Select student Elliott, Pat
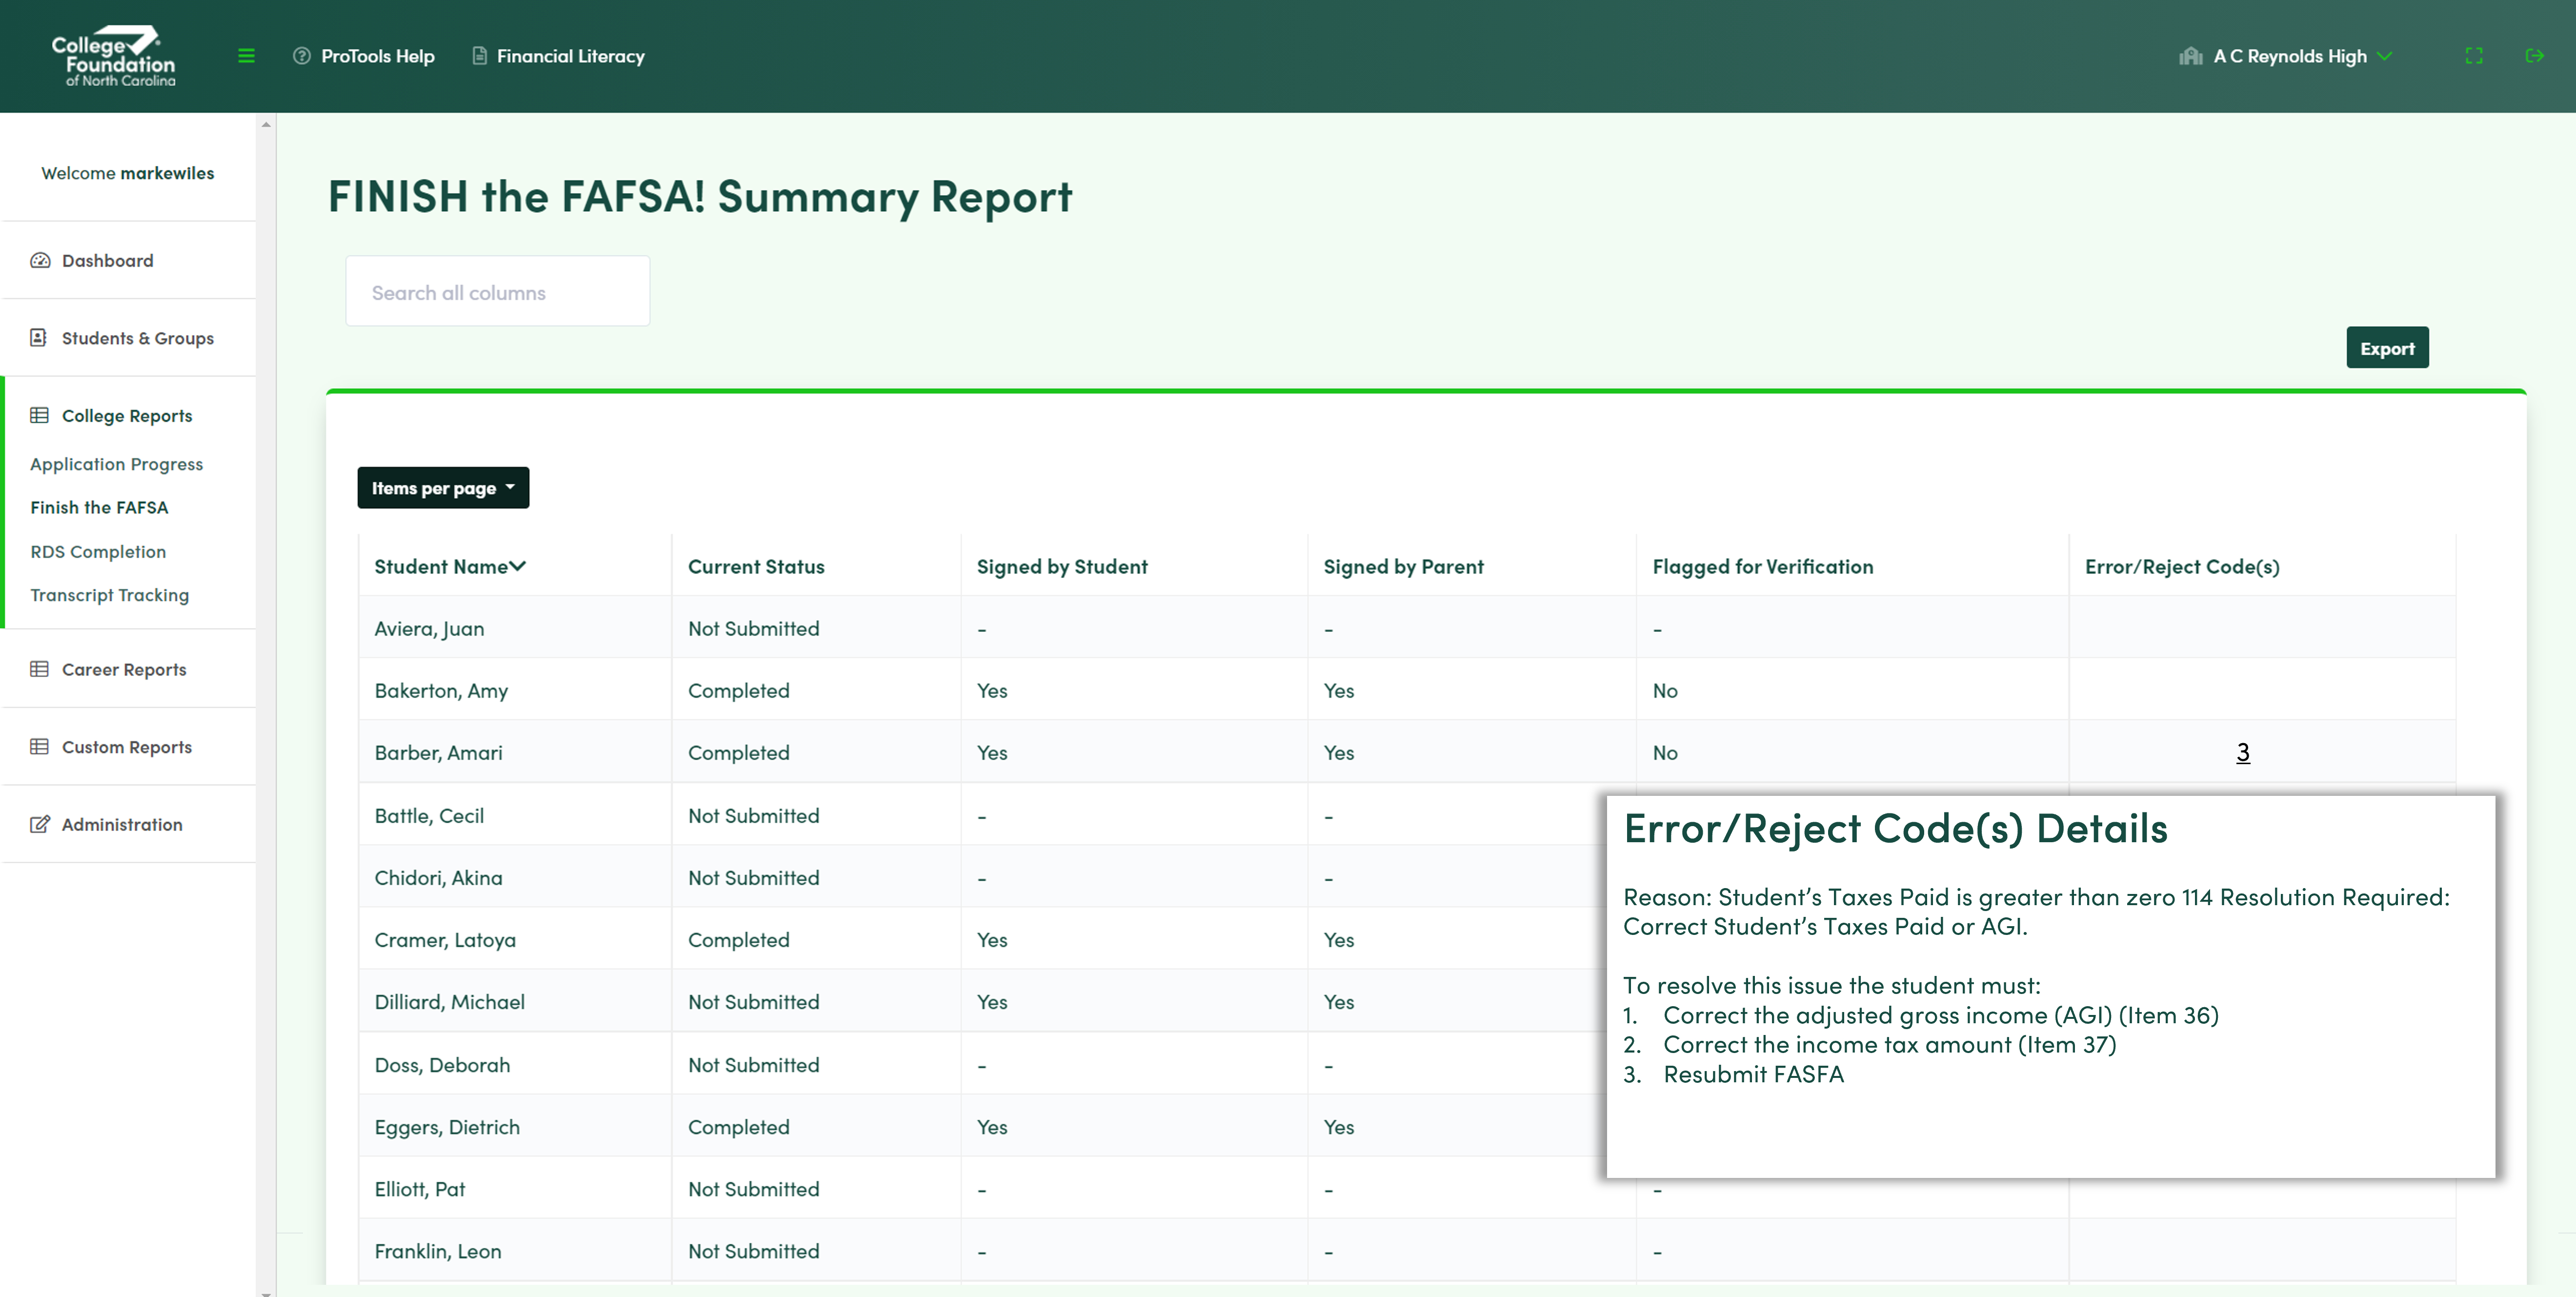The height and width of the screenshot is (1297, 2576). pyautogui.click(x=419, y=1189)
